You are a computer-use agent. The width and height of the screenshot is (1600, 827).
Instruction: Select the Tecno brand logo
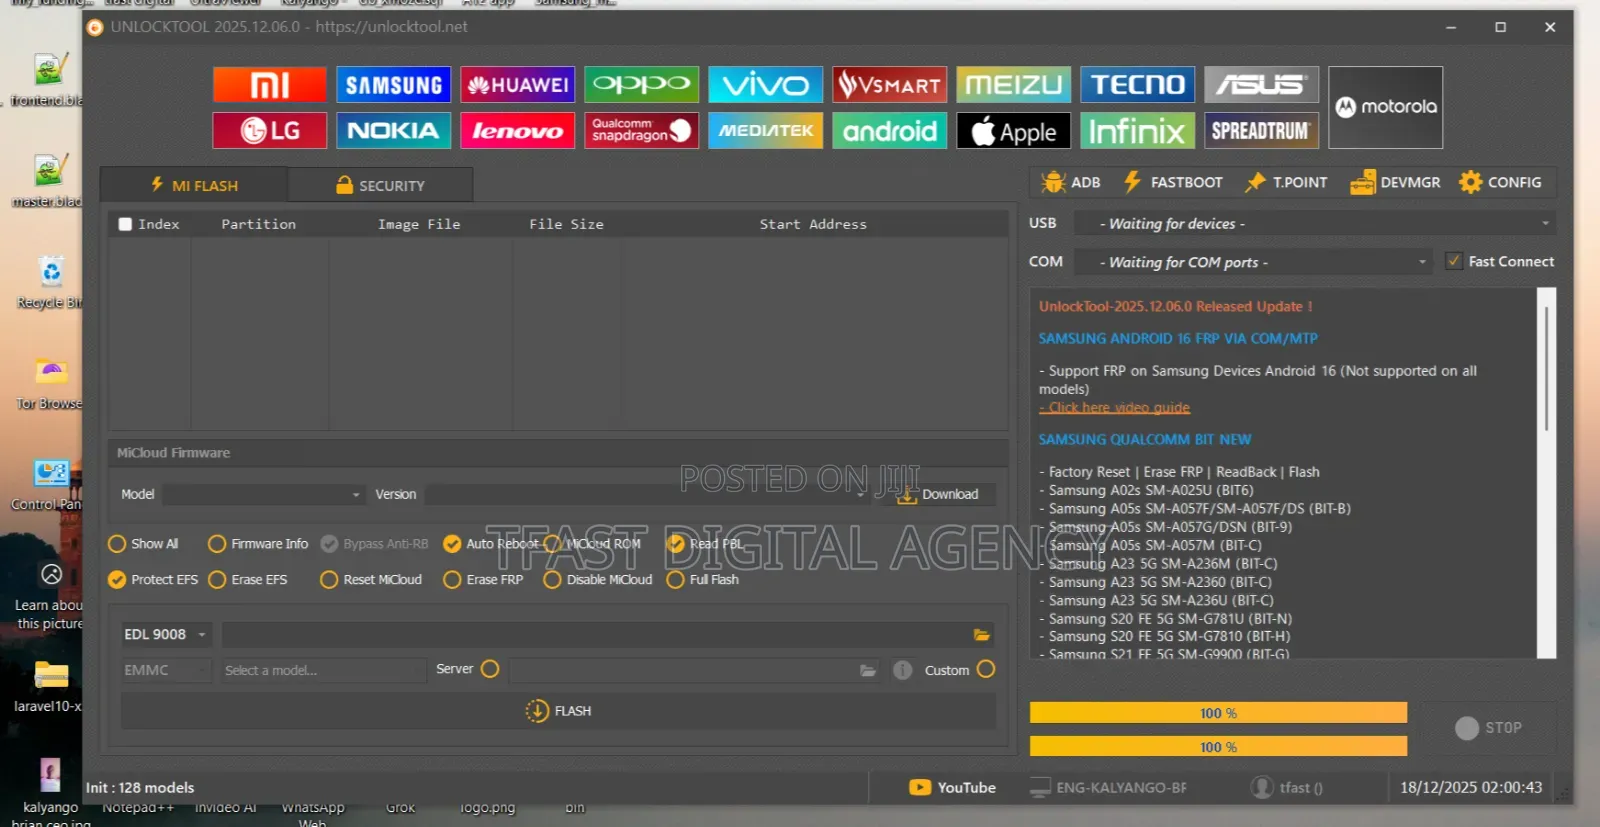[1138, 85]
